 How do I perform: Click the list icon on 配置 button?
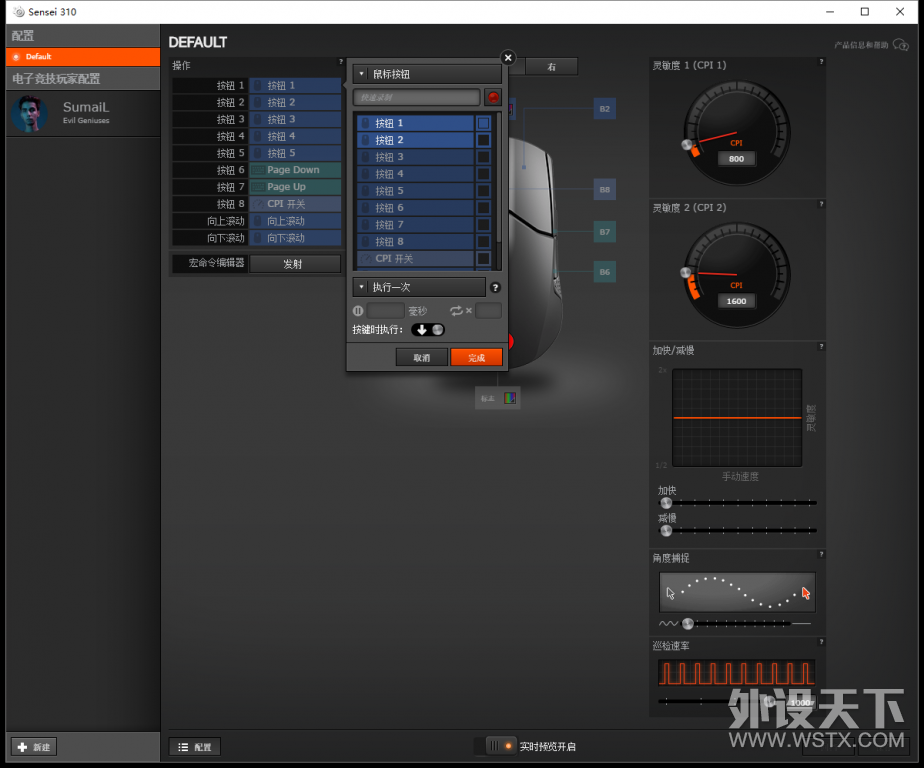[x=183, y=747]
